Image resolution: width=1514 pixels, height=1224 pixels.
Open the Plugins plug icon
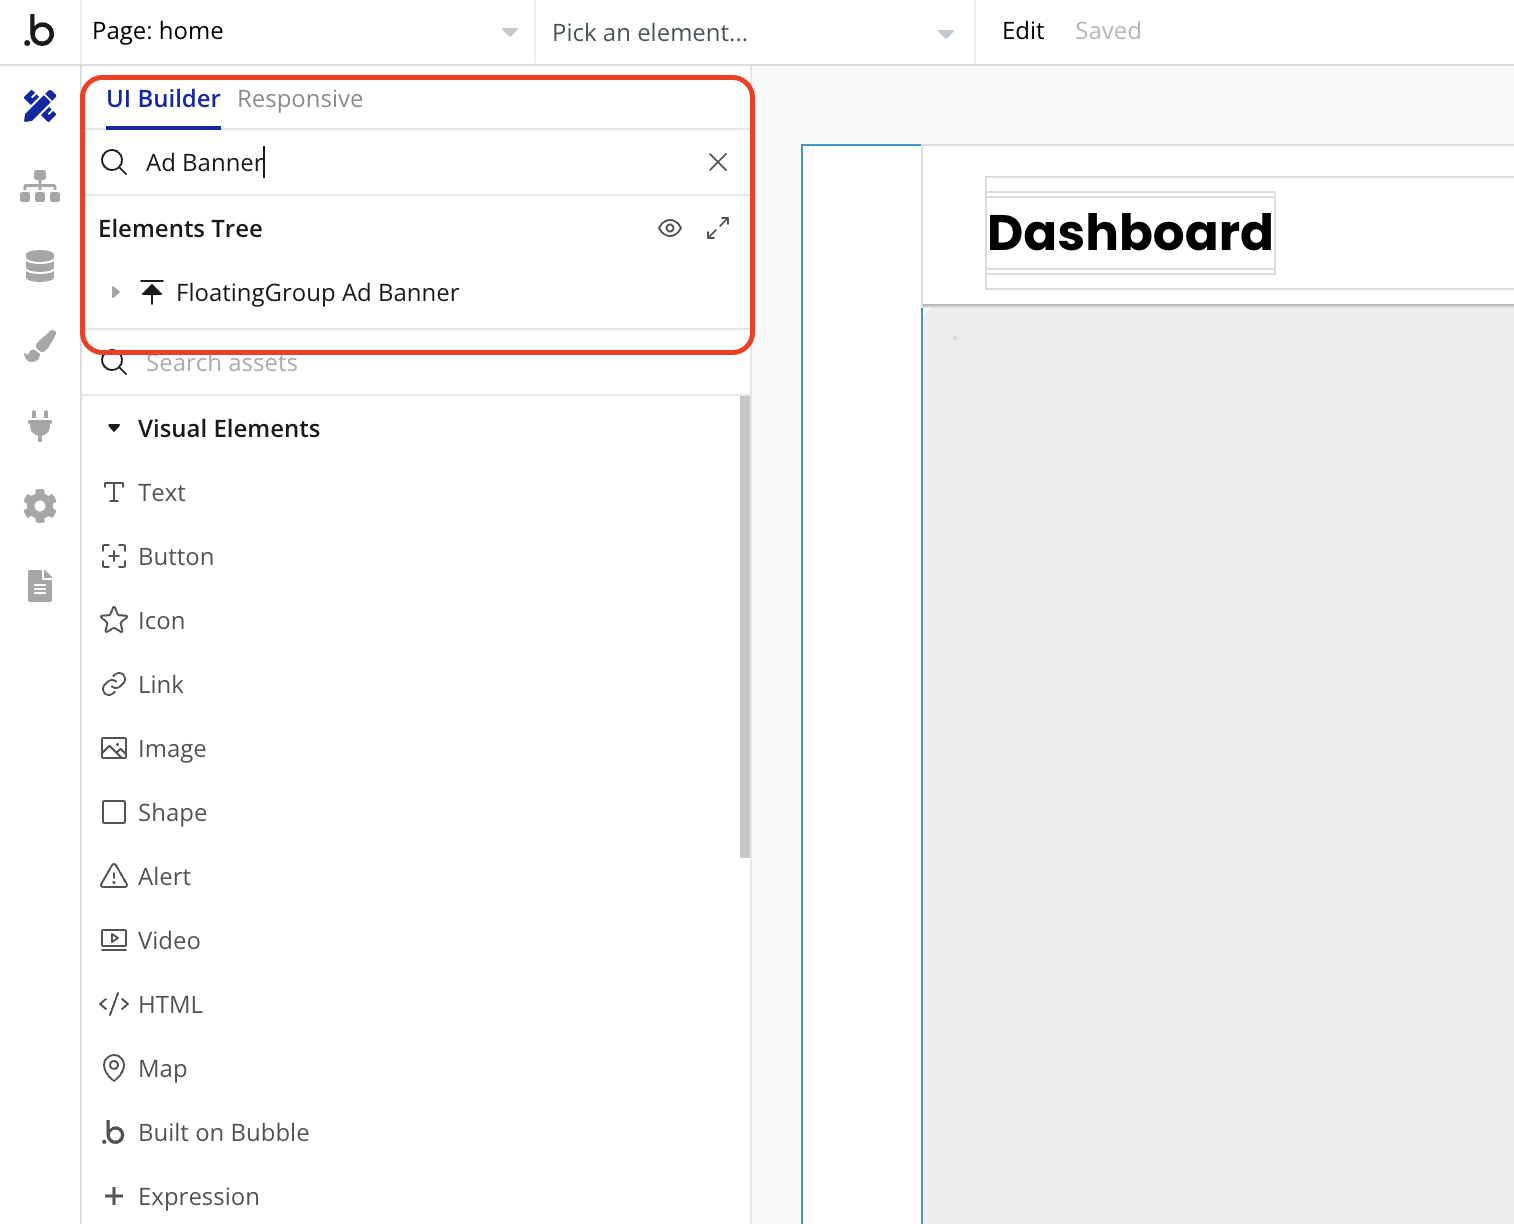[40, 426]
